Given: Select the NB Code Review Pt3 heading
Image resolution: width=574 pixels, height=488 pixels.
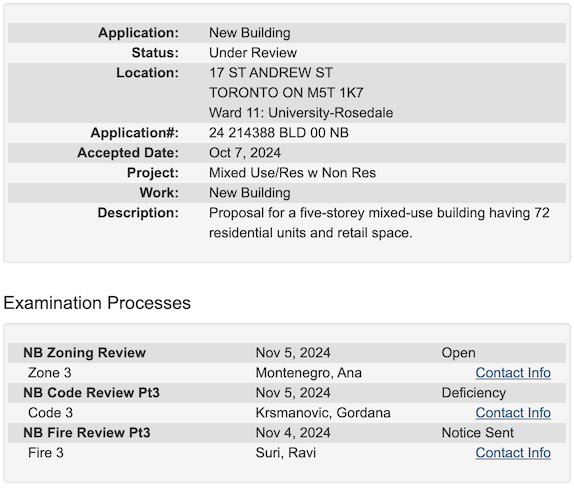Looking at the screenshot, I should coord(91,392).
